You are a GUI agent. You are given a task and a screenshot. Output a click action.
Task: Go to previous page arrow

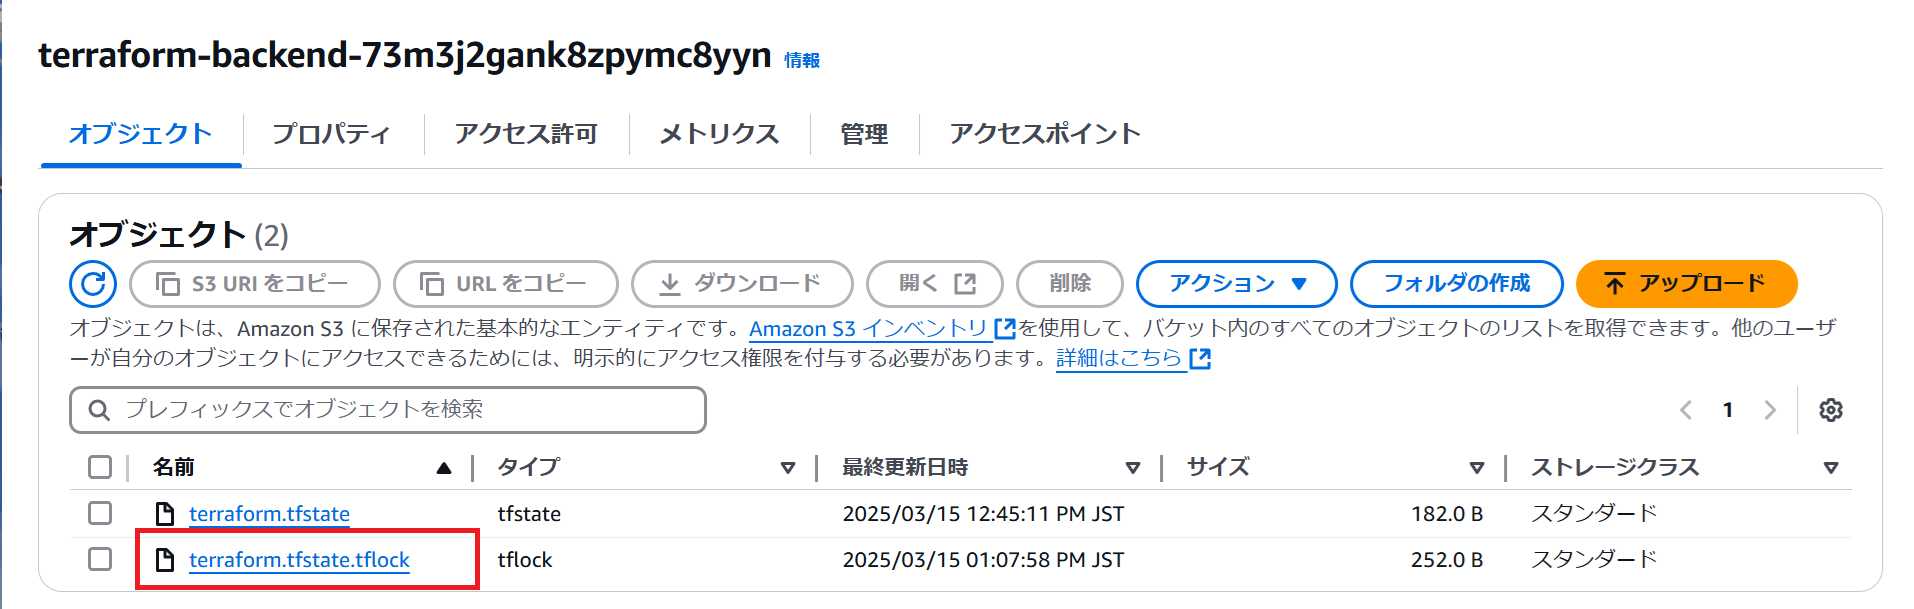1686,410
